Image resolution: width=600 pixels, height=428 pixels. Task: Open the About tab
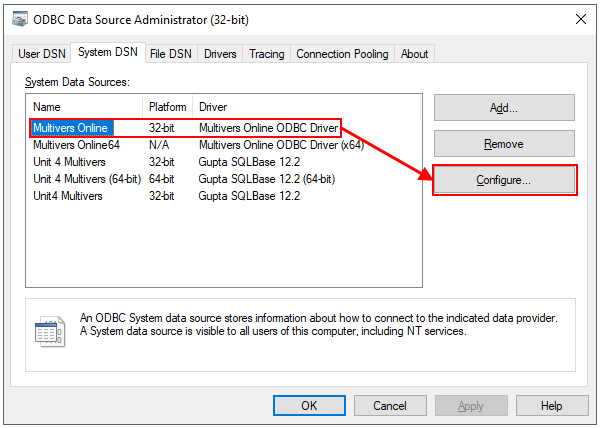pyautogui.click(x=414, y=54)
